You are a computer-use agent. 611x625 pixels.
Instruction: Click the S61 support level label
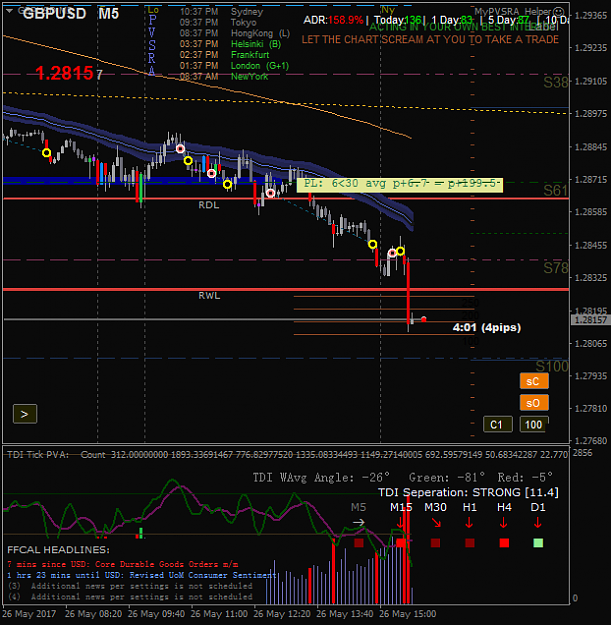556,191
